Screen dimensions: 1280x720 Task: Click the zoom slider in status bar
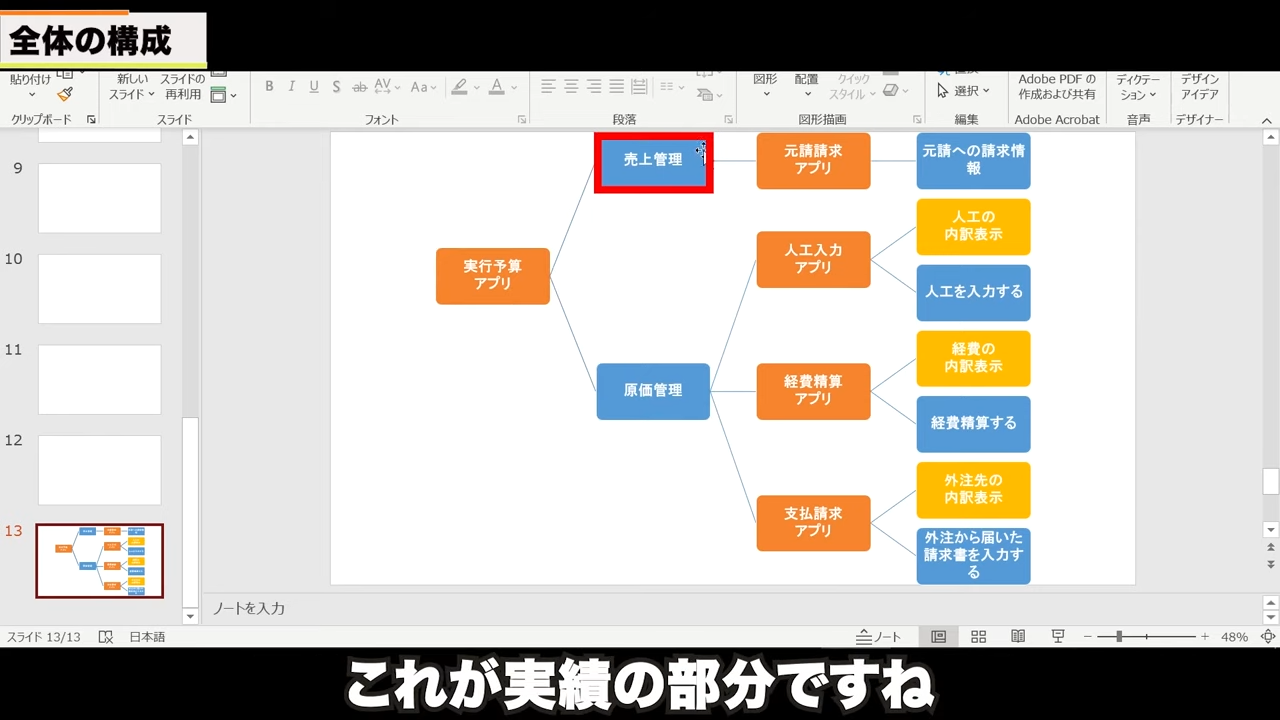pyautogui.click(x=1119, y=637)
